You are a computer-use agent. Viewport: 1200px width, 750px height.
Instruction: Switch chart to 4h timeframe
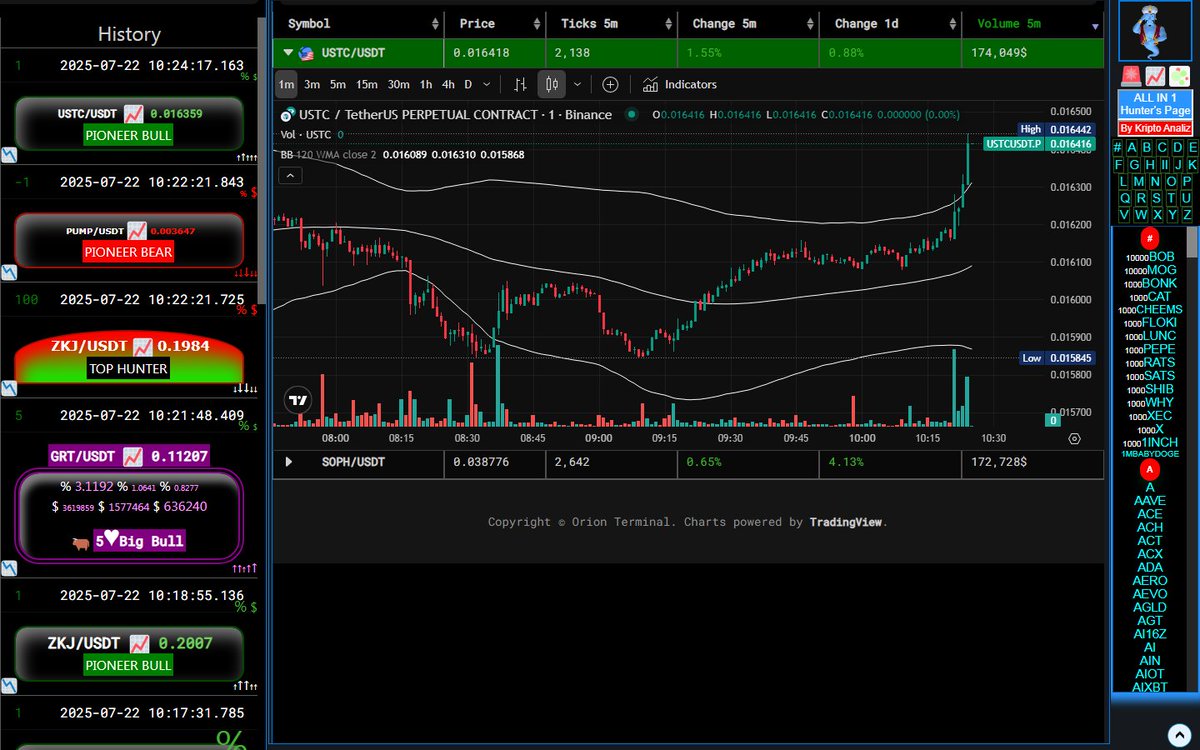(x=448, y=84)
